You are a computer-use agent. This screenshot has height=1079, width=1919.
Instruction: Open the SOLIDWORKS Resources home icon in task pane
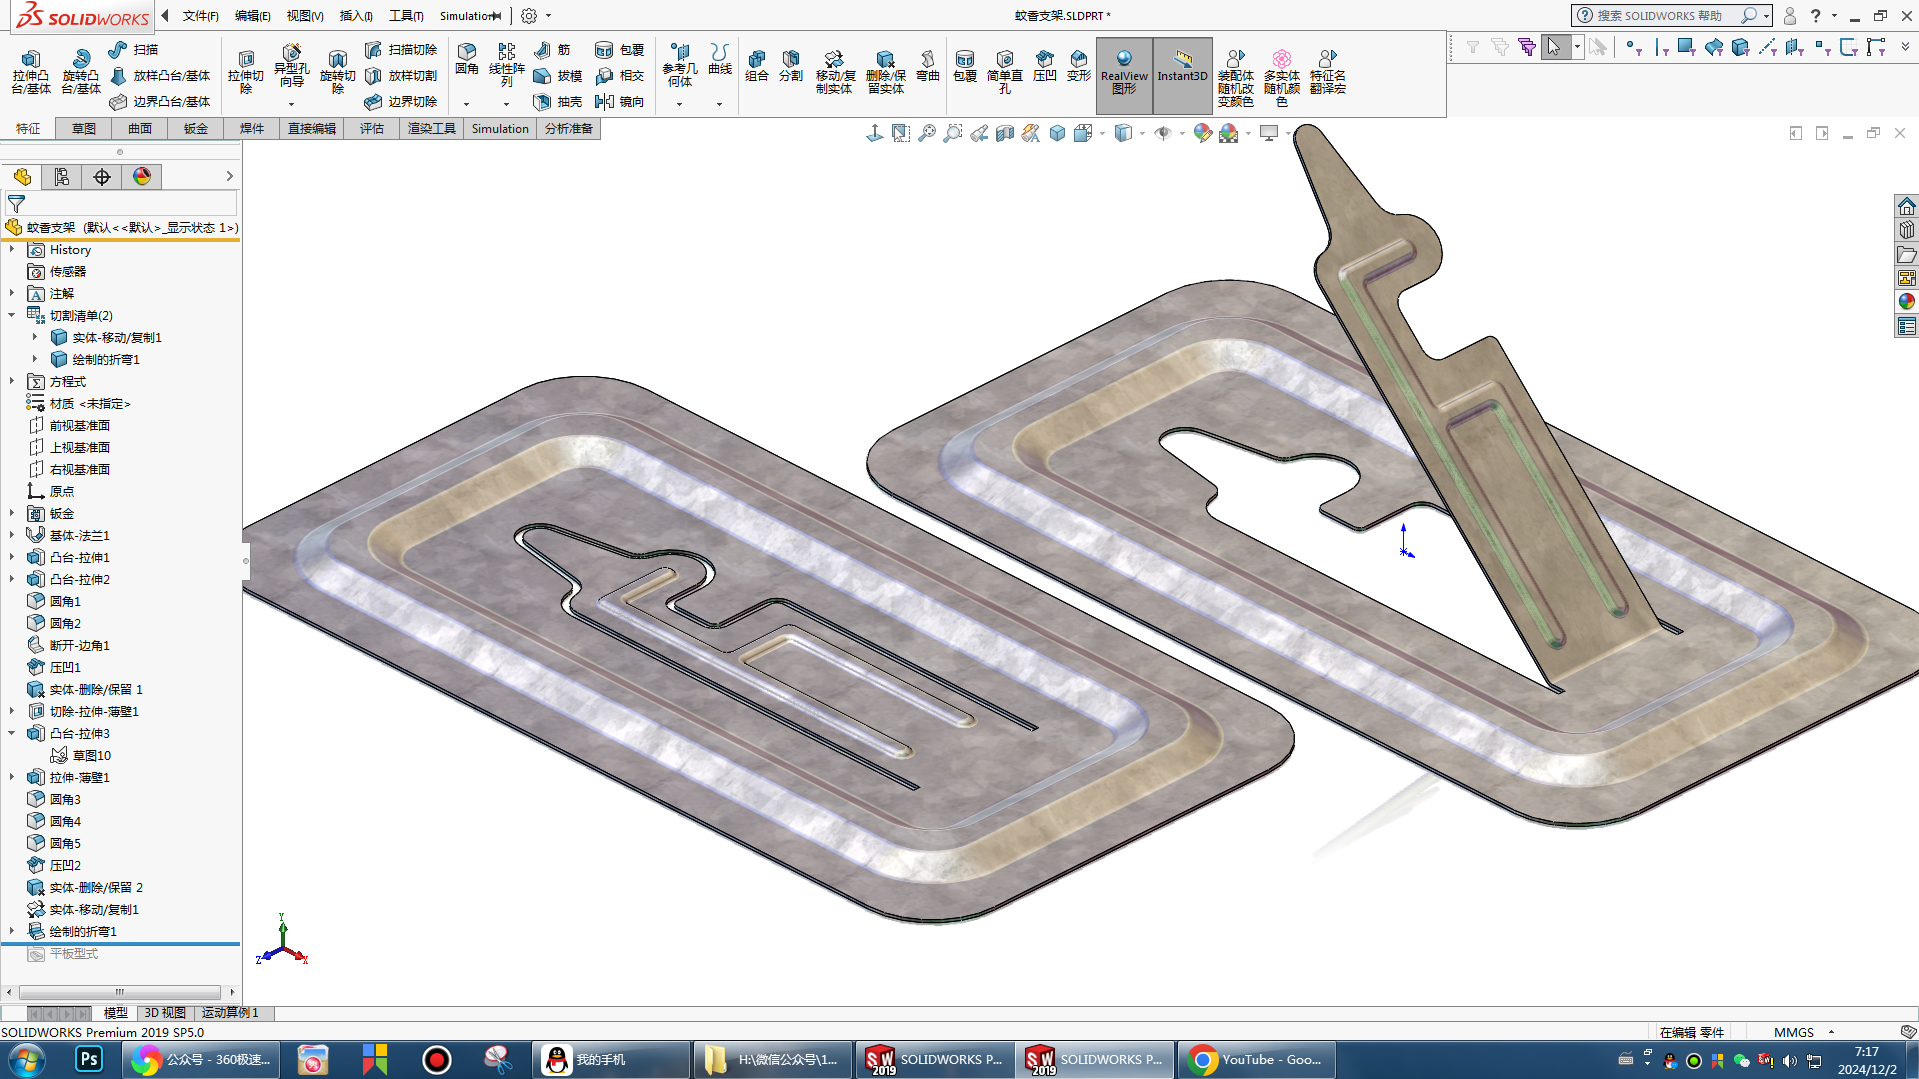pyautogui.click(x=1907, y=206)
